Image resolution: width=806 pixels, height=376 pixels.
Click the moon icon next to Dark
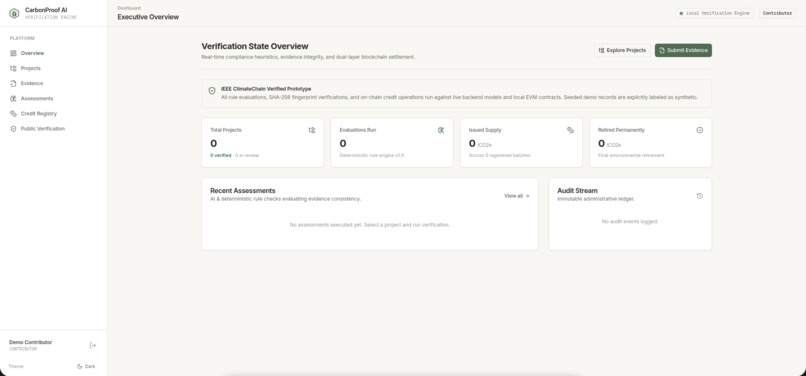[80, 366]
